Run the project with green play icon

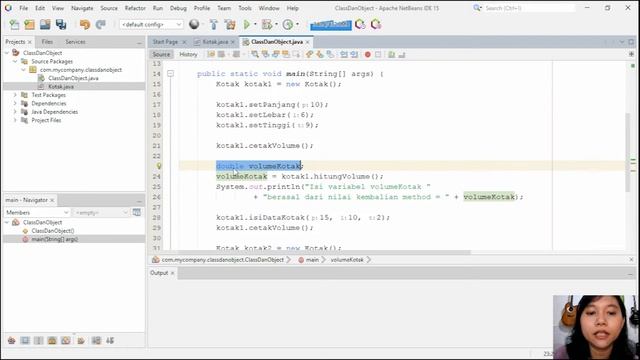point(247,24)
